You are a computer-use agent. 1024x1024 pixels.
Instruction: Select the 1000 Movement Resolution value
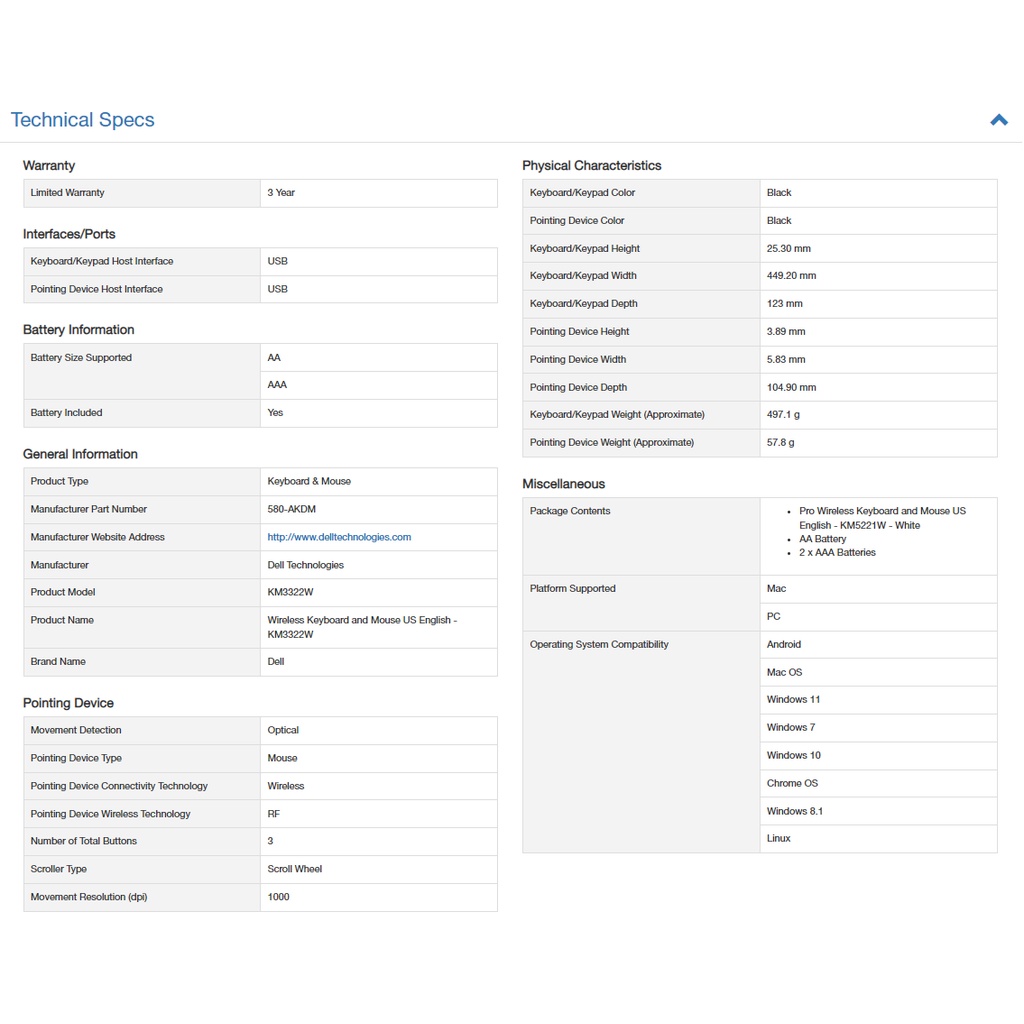pyautogui.click(x=278, y=897)
